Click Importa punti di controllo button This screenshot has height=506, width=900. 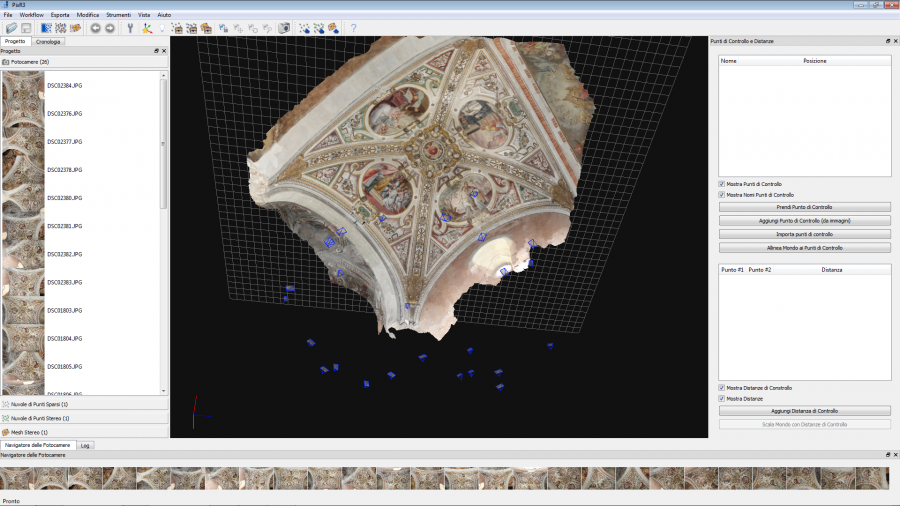(805, 235)
